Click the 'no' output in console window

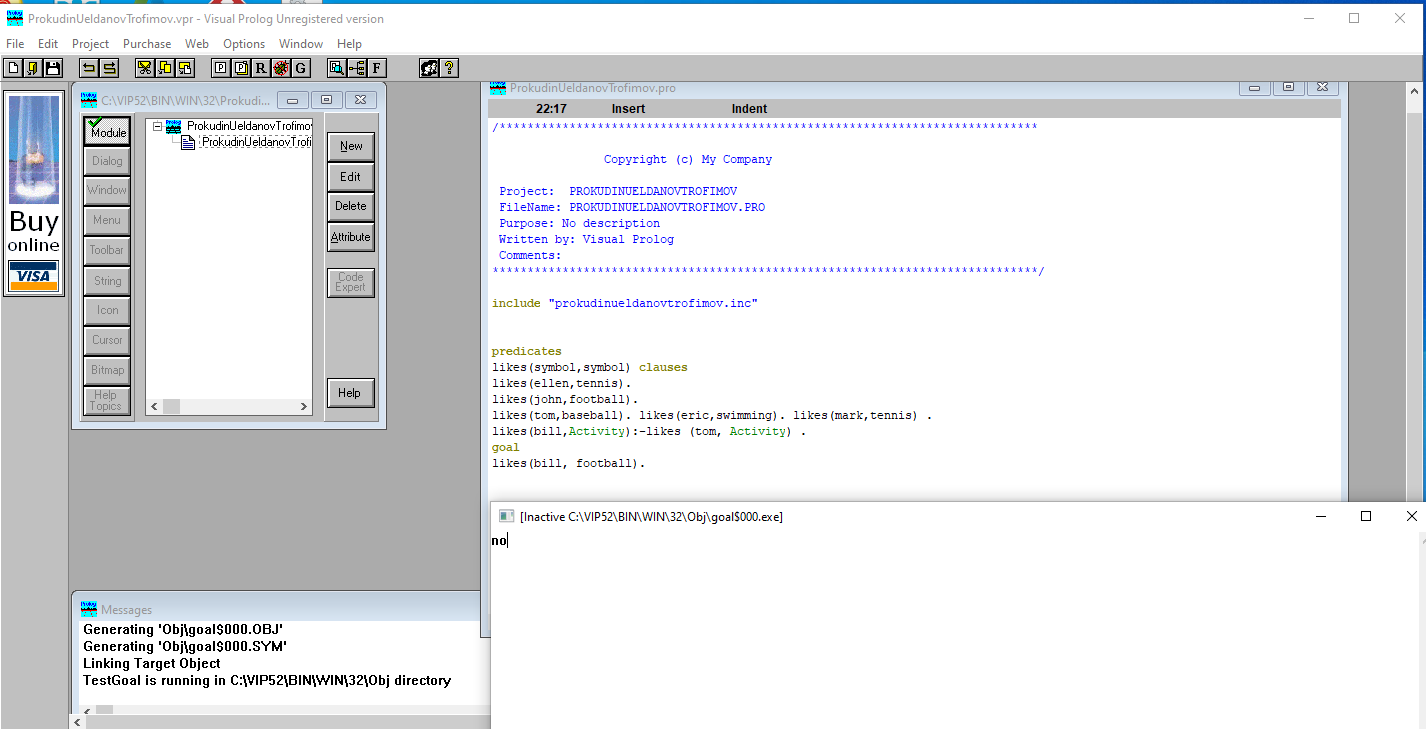coord(498,541)
